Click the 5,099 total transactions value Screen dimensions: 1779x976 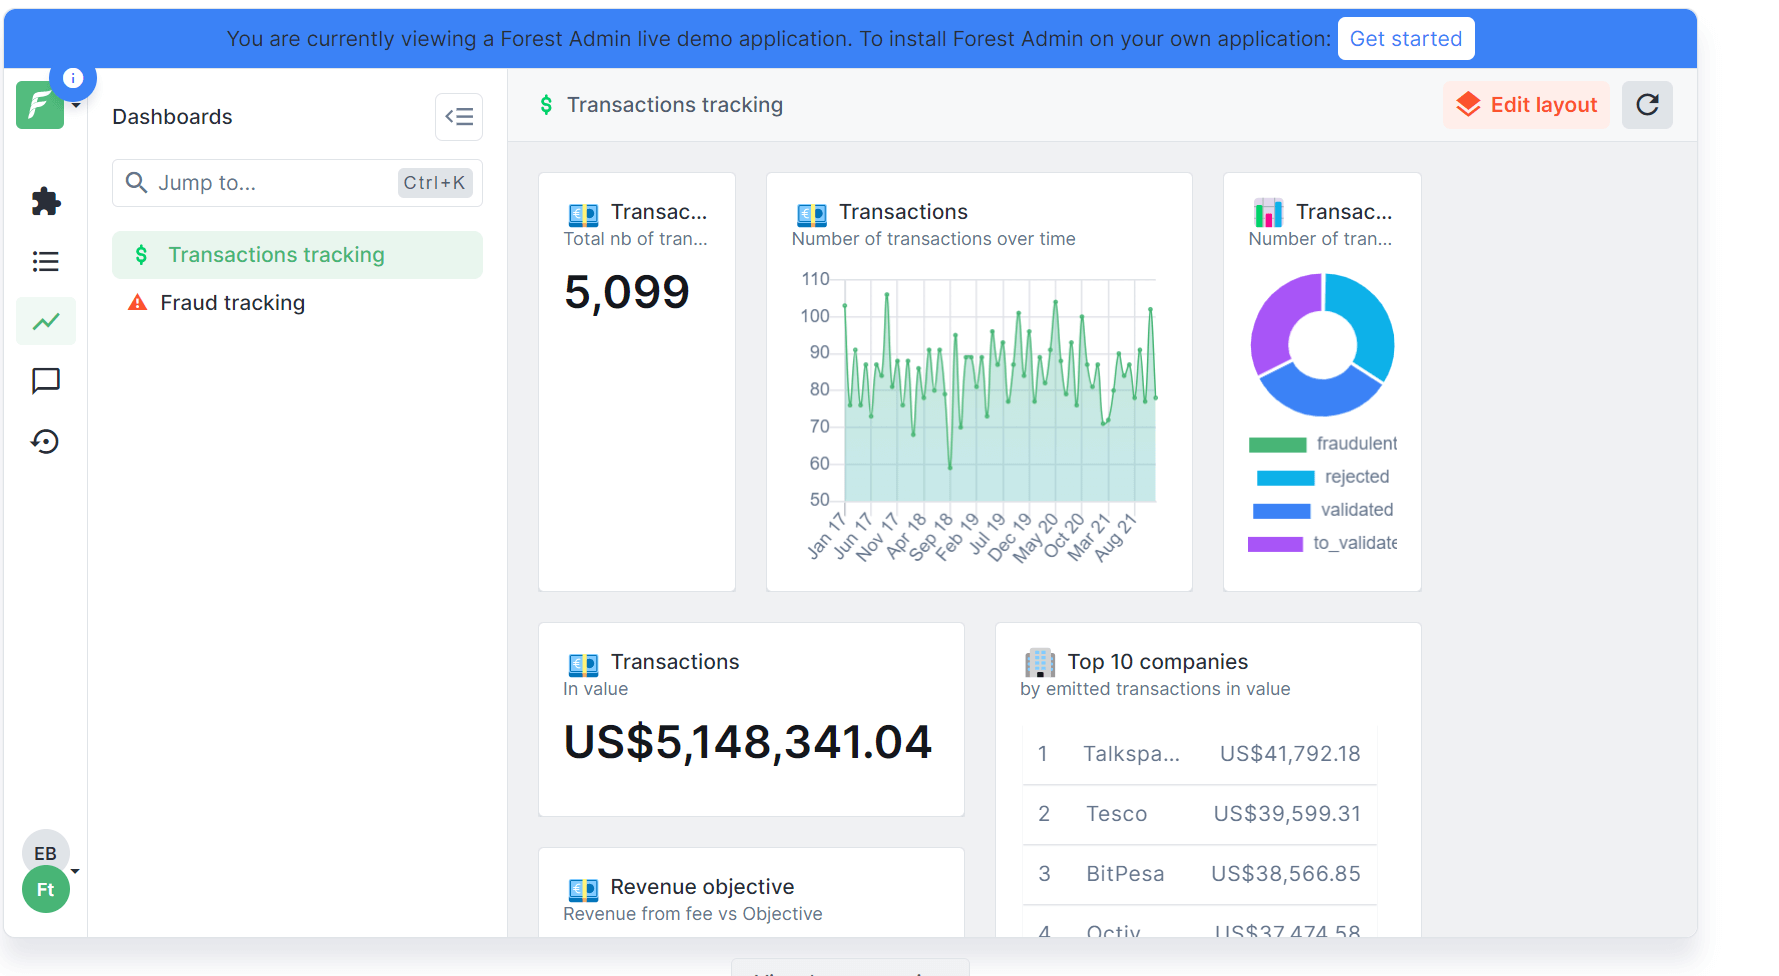[627, 292]
